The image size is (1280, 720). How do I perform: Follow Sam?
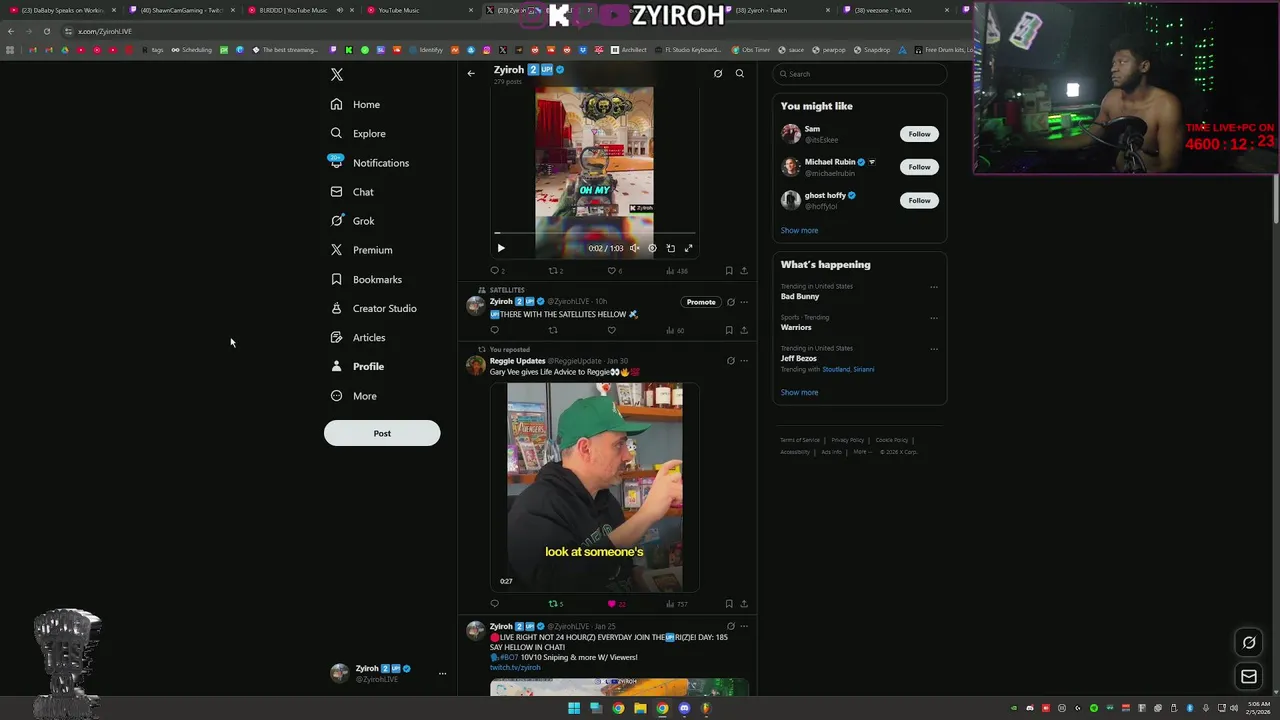pyautogui.click(x=919, y=134)
